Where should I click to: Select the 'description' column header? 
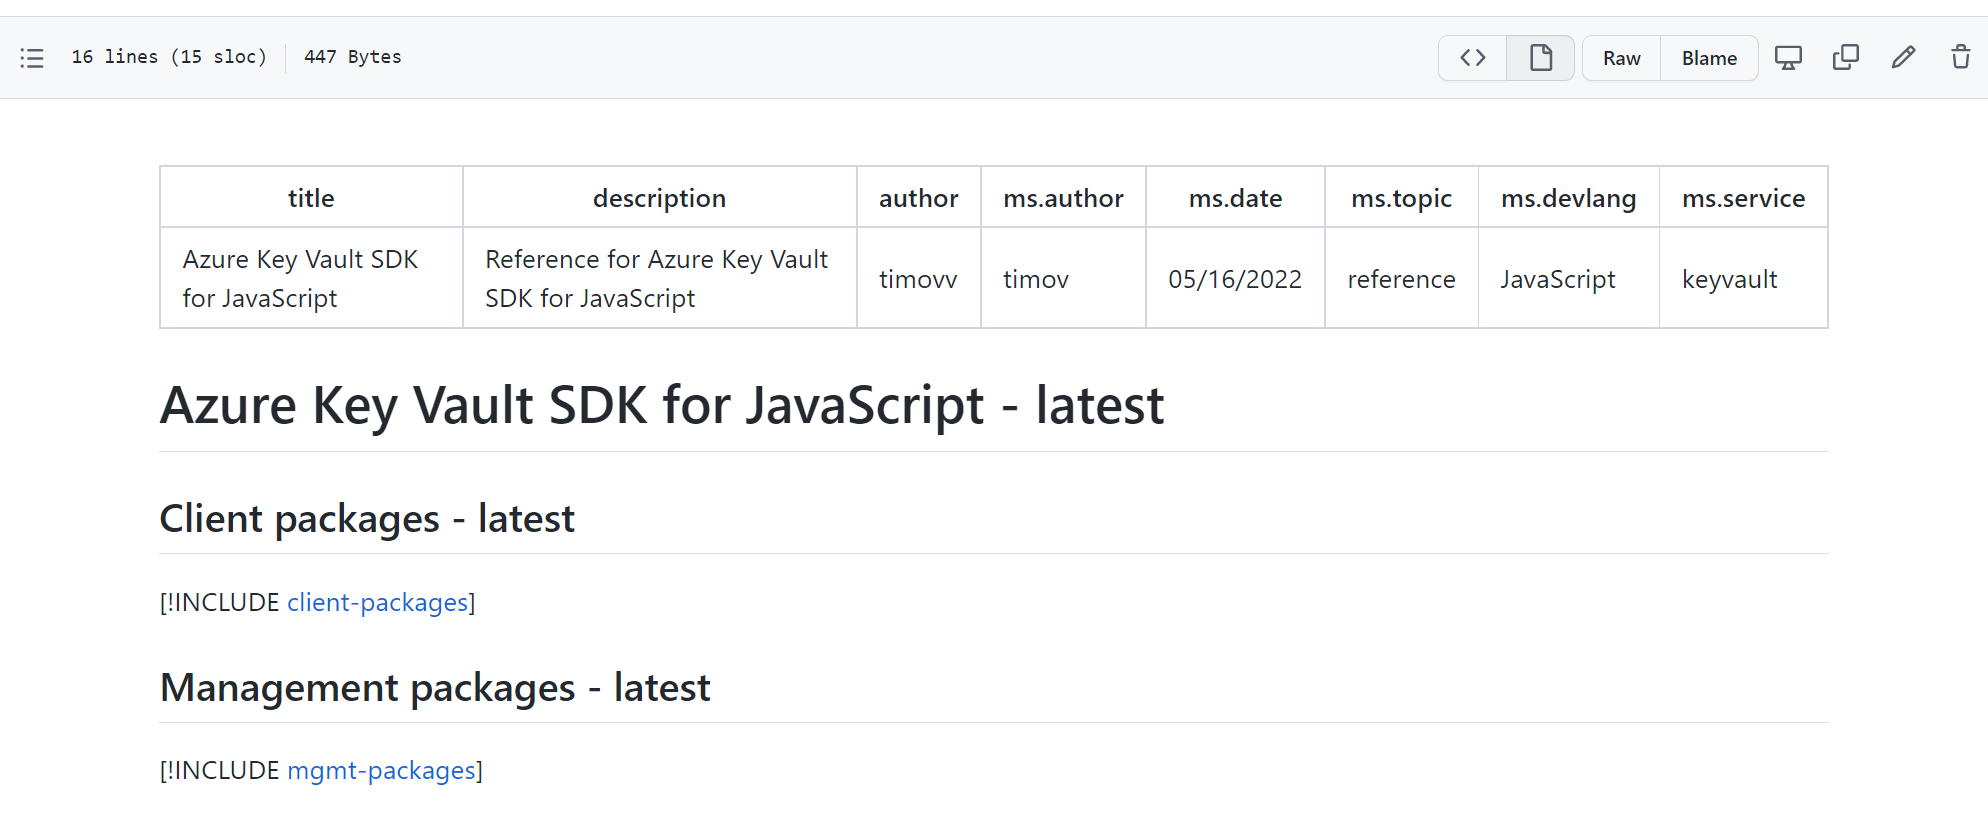point(659,198)
